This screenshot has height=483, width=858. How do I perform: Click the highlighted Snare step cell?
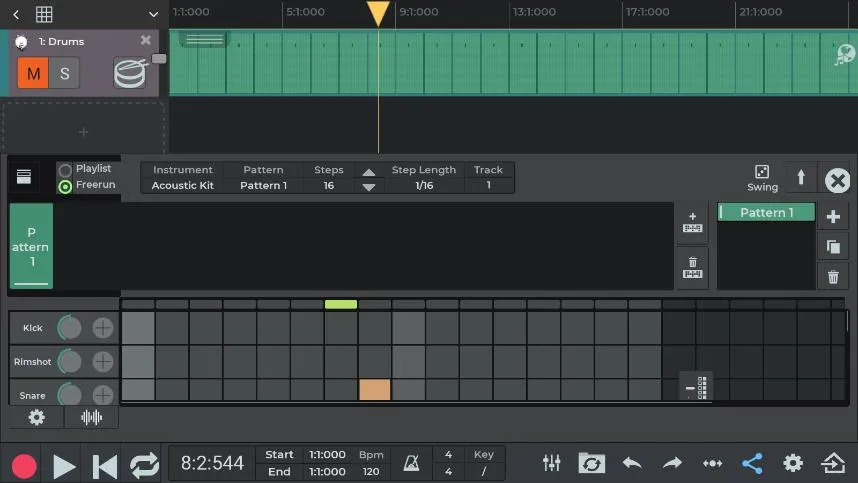tap(375, 389)
